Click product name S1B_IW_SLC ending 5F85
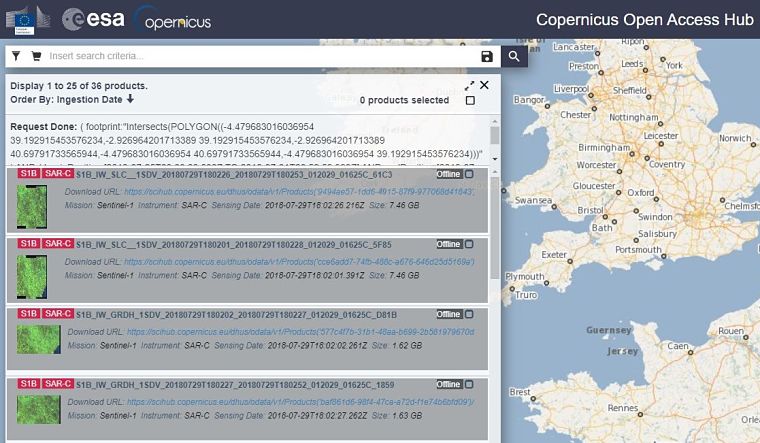Screen dimensions: 760x443 click(x=234, y=245)
